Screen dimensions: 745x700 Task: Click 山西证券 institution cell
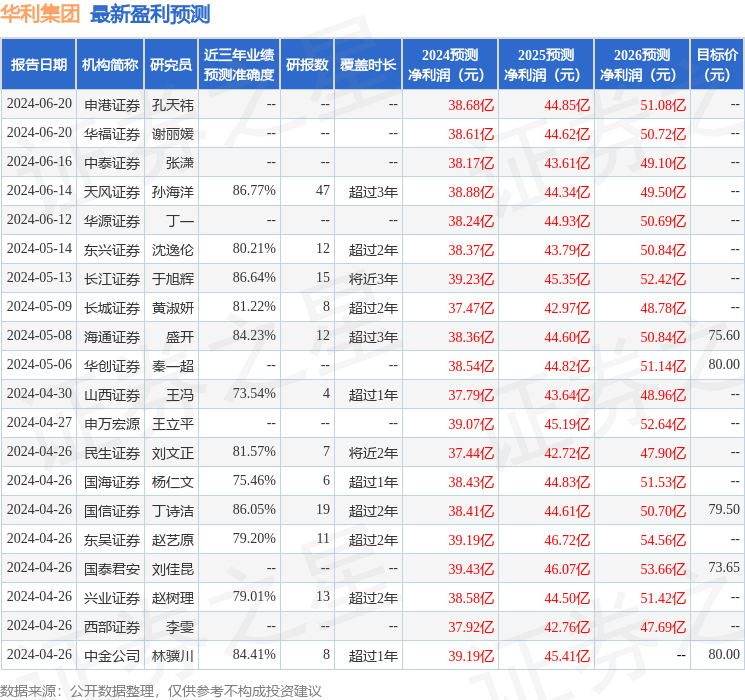(112, 395)
